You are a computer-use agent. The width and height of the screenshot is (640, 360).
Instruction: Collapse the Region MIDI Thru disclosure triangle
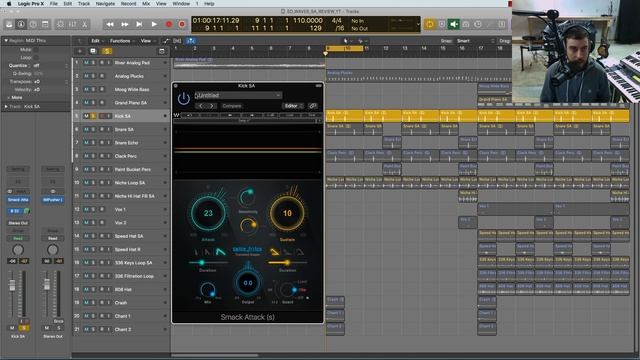tap(6, 41)
